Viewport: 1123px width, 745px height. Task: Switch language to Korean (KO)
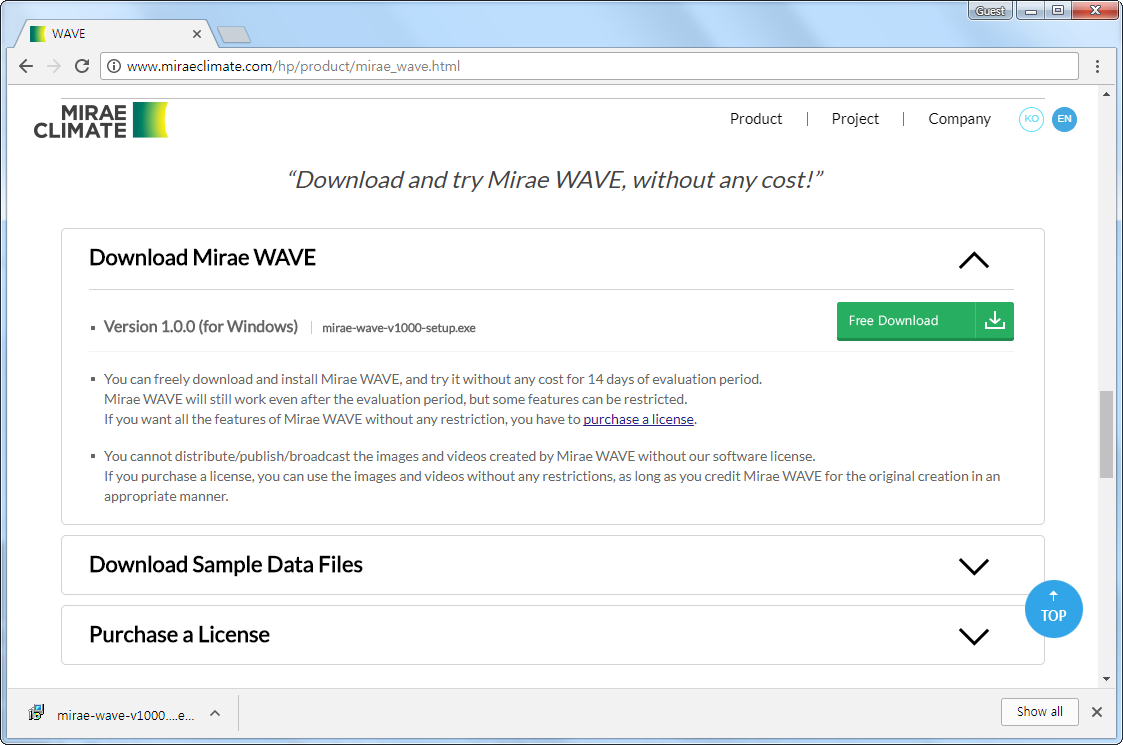click(x=1031, y=119)
